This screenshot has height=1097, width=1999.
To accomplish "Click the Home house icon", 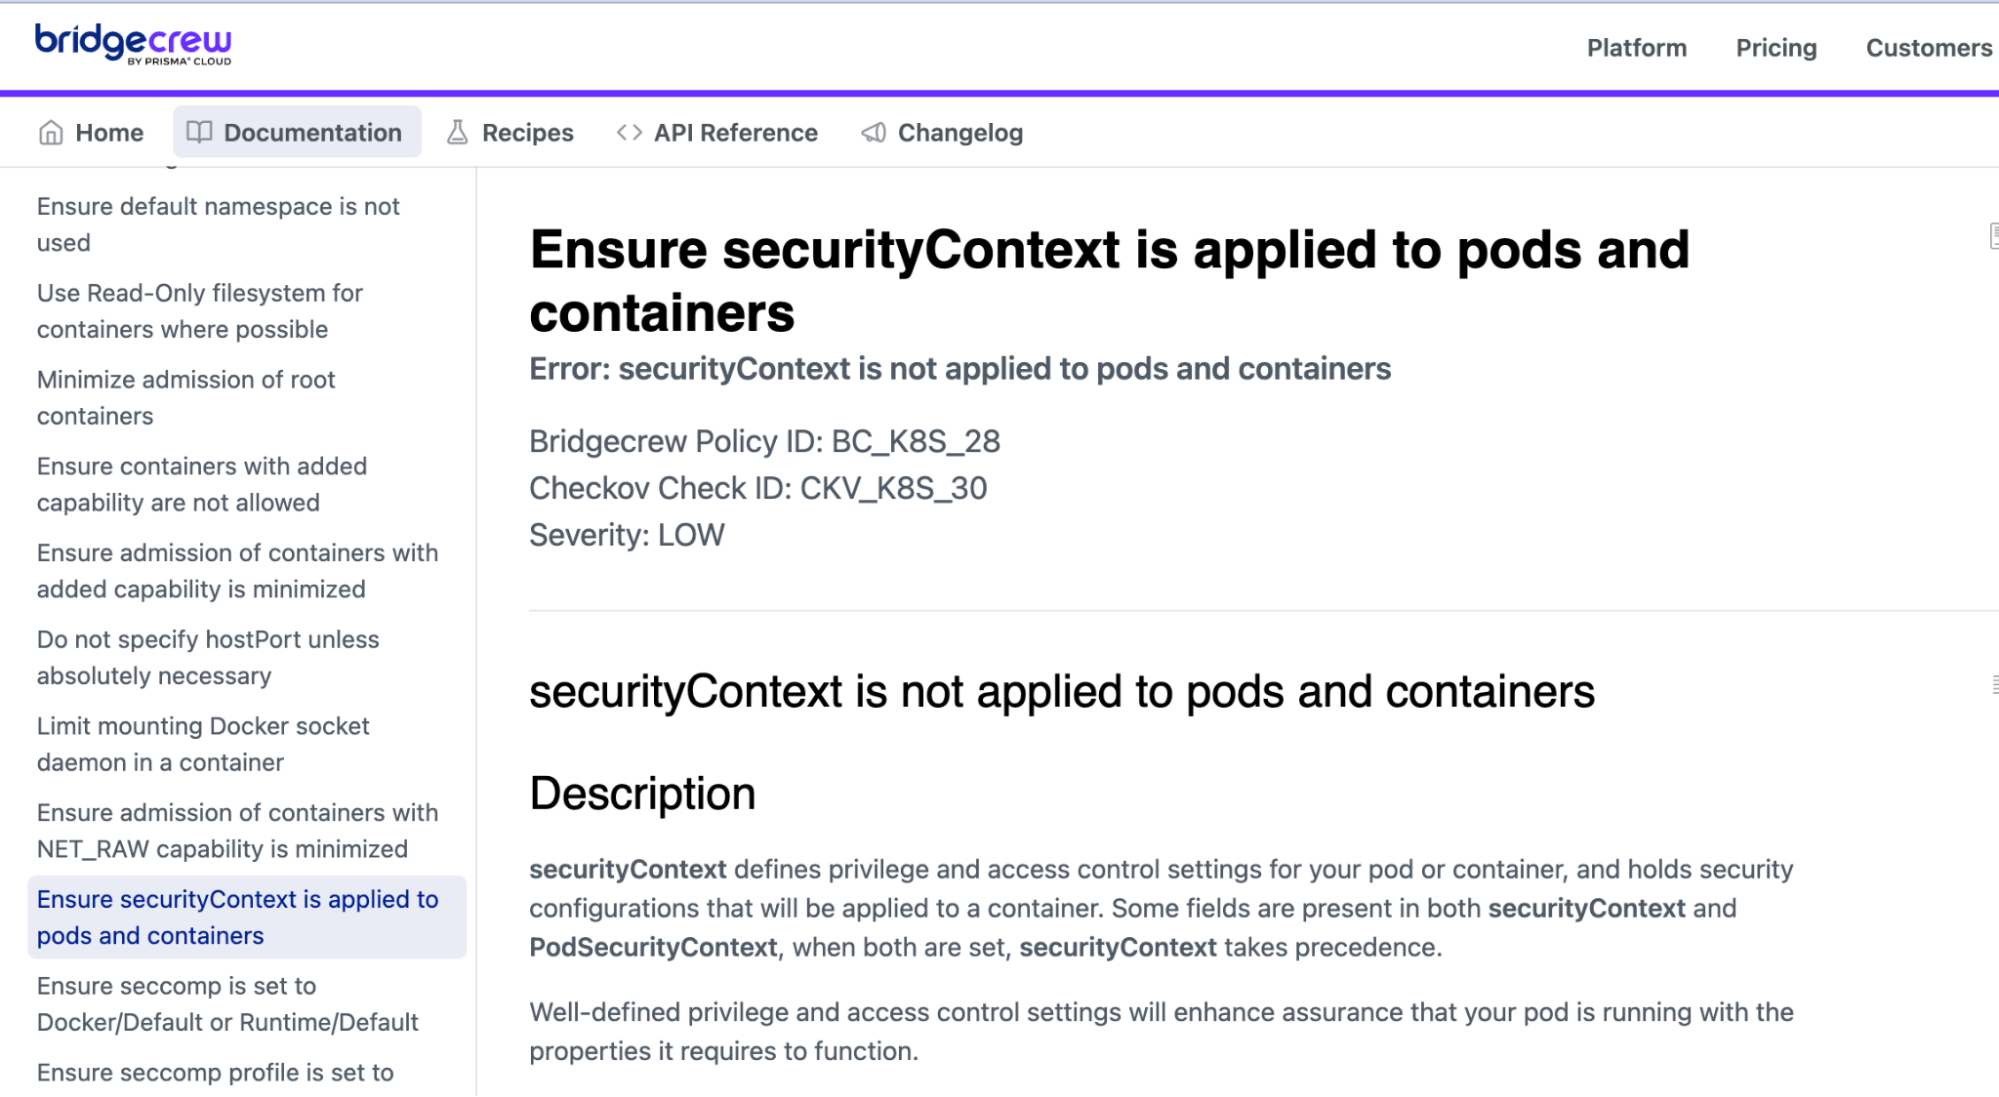I will (x=51, y=133).
